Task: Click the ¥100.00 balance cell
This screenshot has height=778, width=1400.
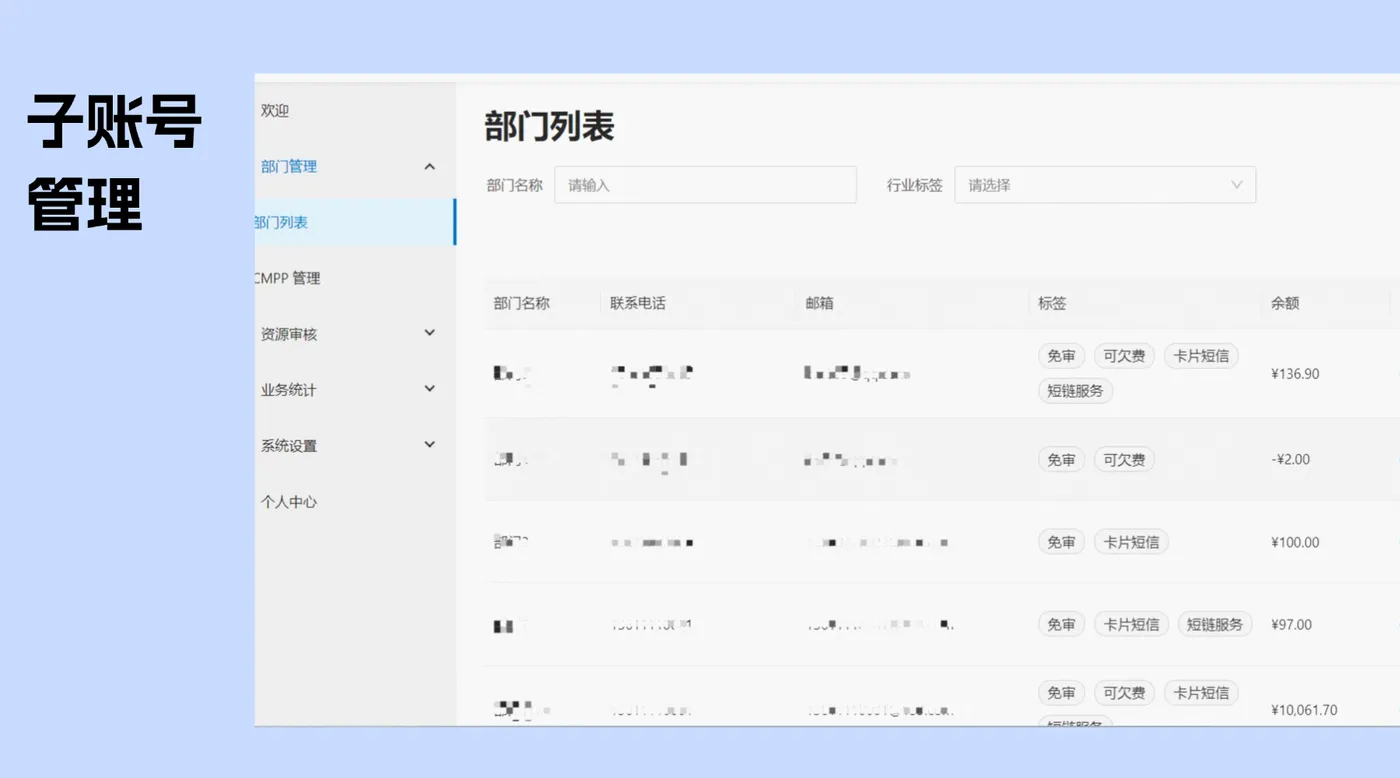Action: point(1295,542)
